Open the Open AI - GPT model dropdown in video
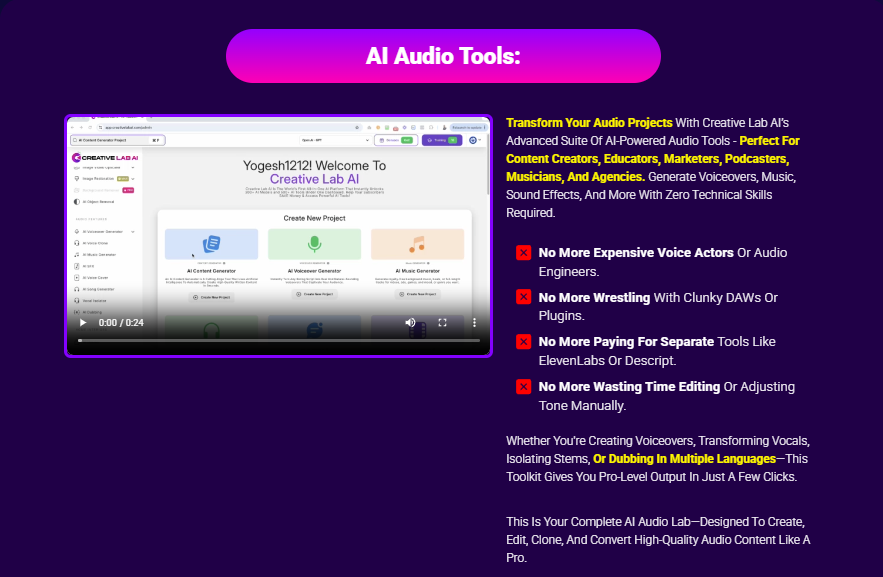This screenshot has width=883, height=577. (x=335, y=140)
